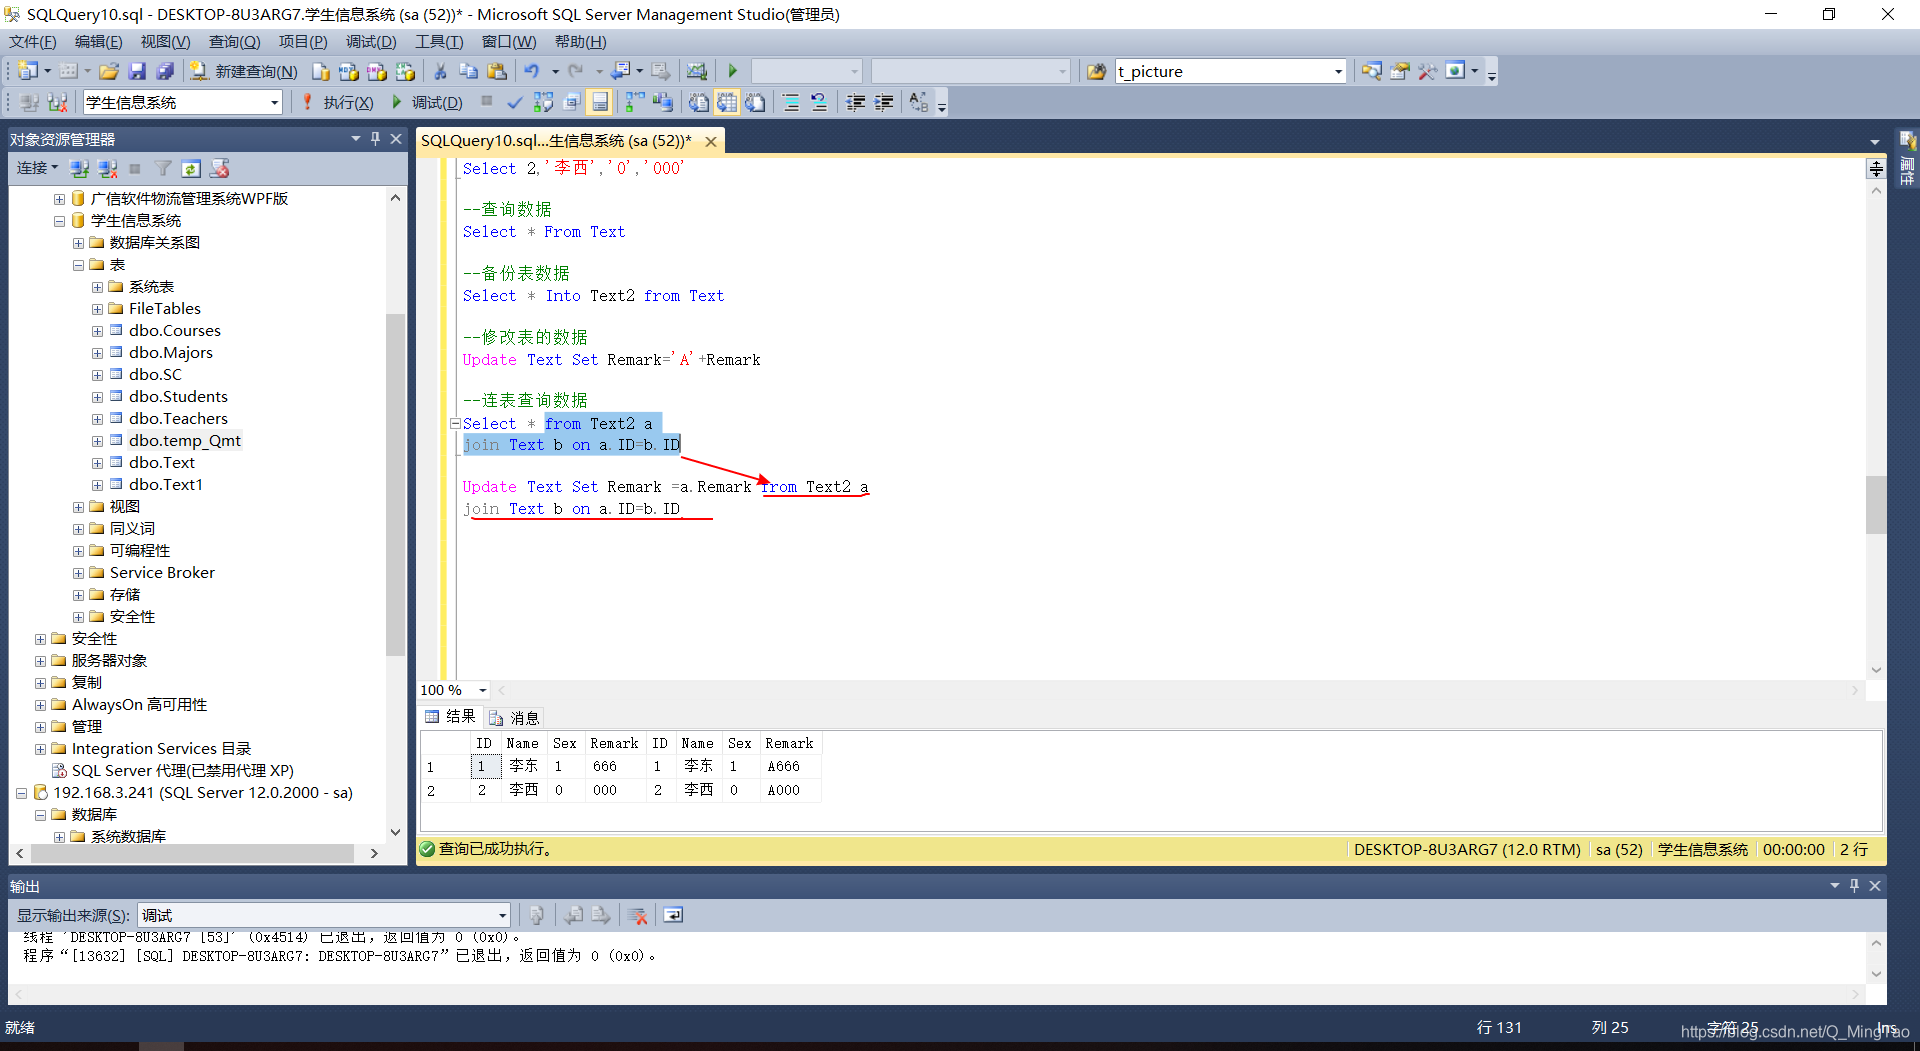Open the 帮助(H) menu
1920x1051 pixels.
point(580,42)
